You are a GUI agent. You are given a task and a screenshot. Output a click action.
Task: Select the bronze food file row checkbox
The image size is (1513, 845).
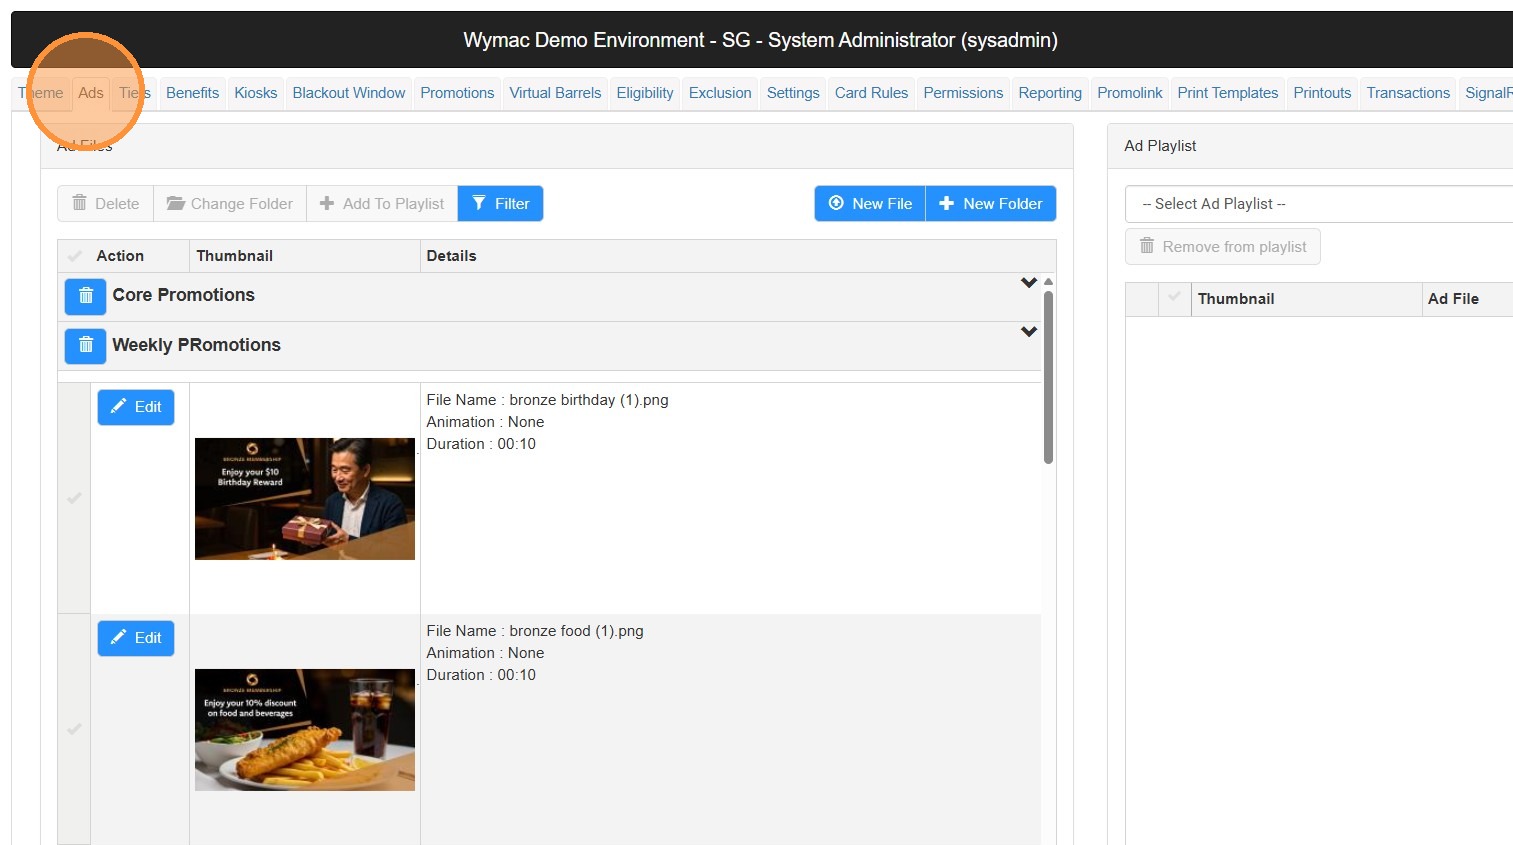pos(74,729)
